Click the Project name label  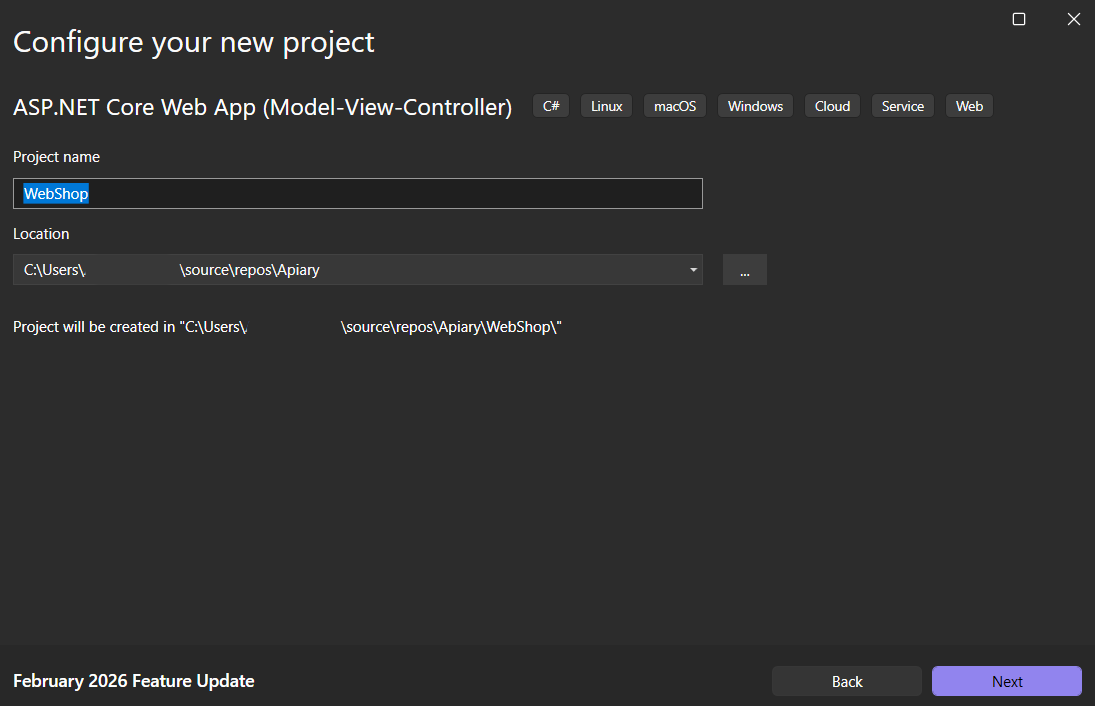56,157
